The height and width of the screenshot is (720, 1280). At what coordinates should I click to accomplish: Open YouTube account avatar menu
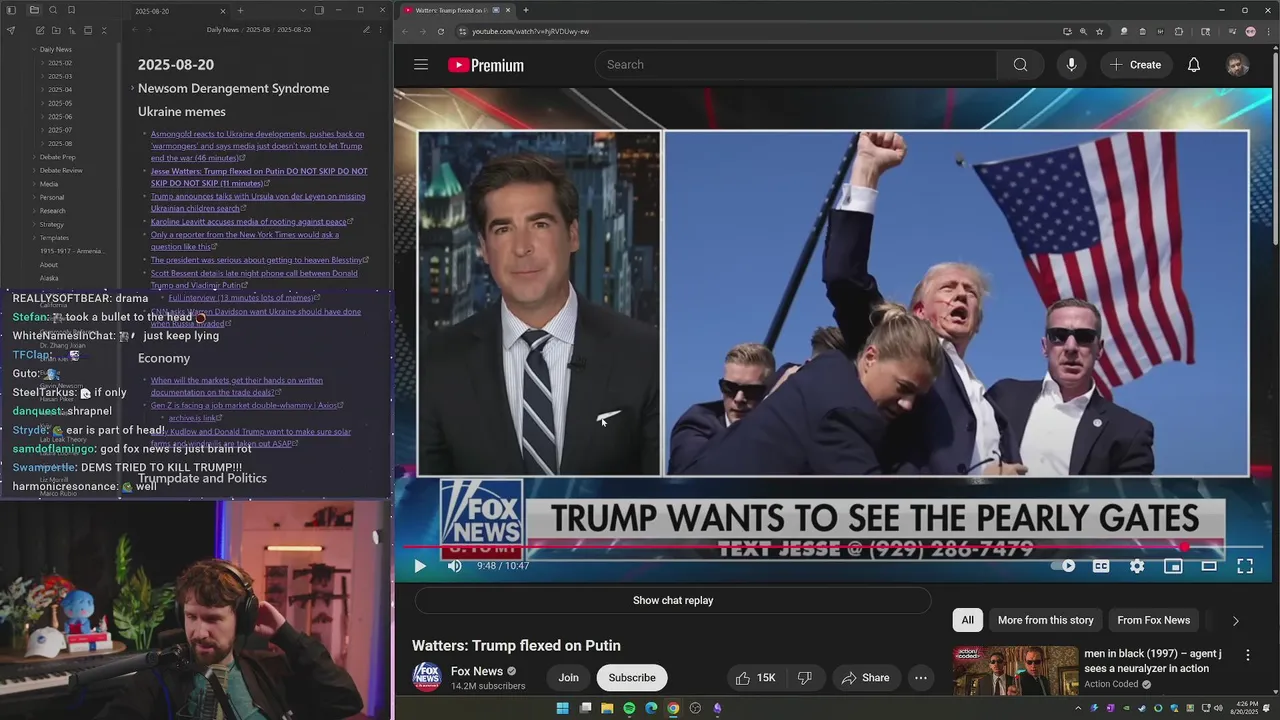point(1238,65)
